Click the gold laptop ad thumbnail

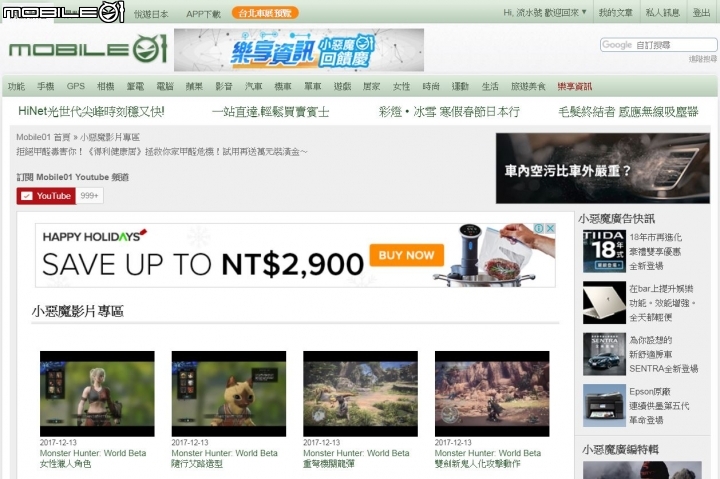604,303
